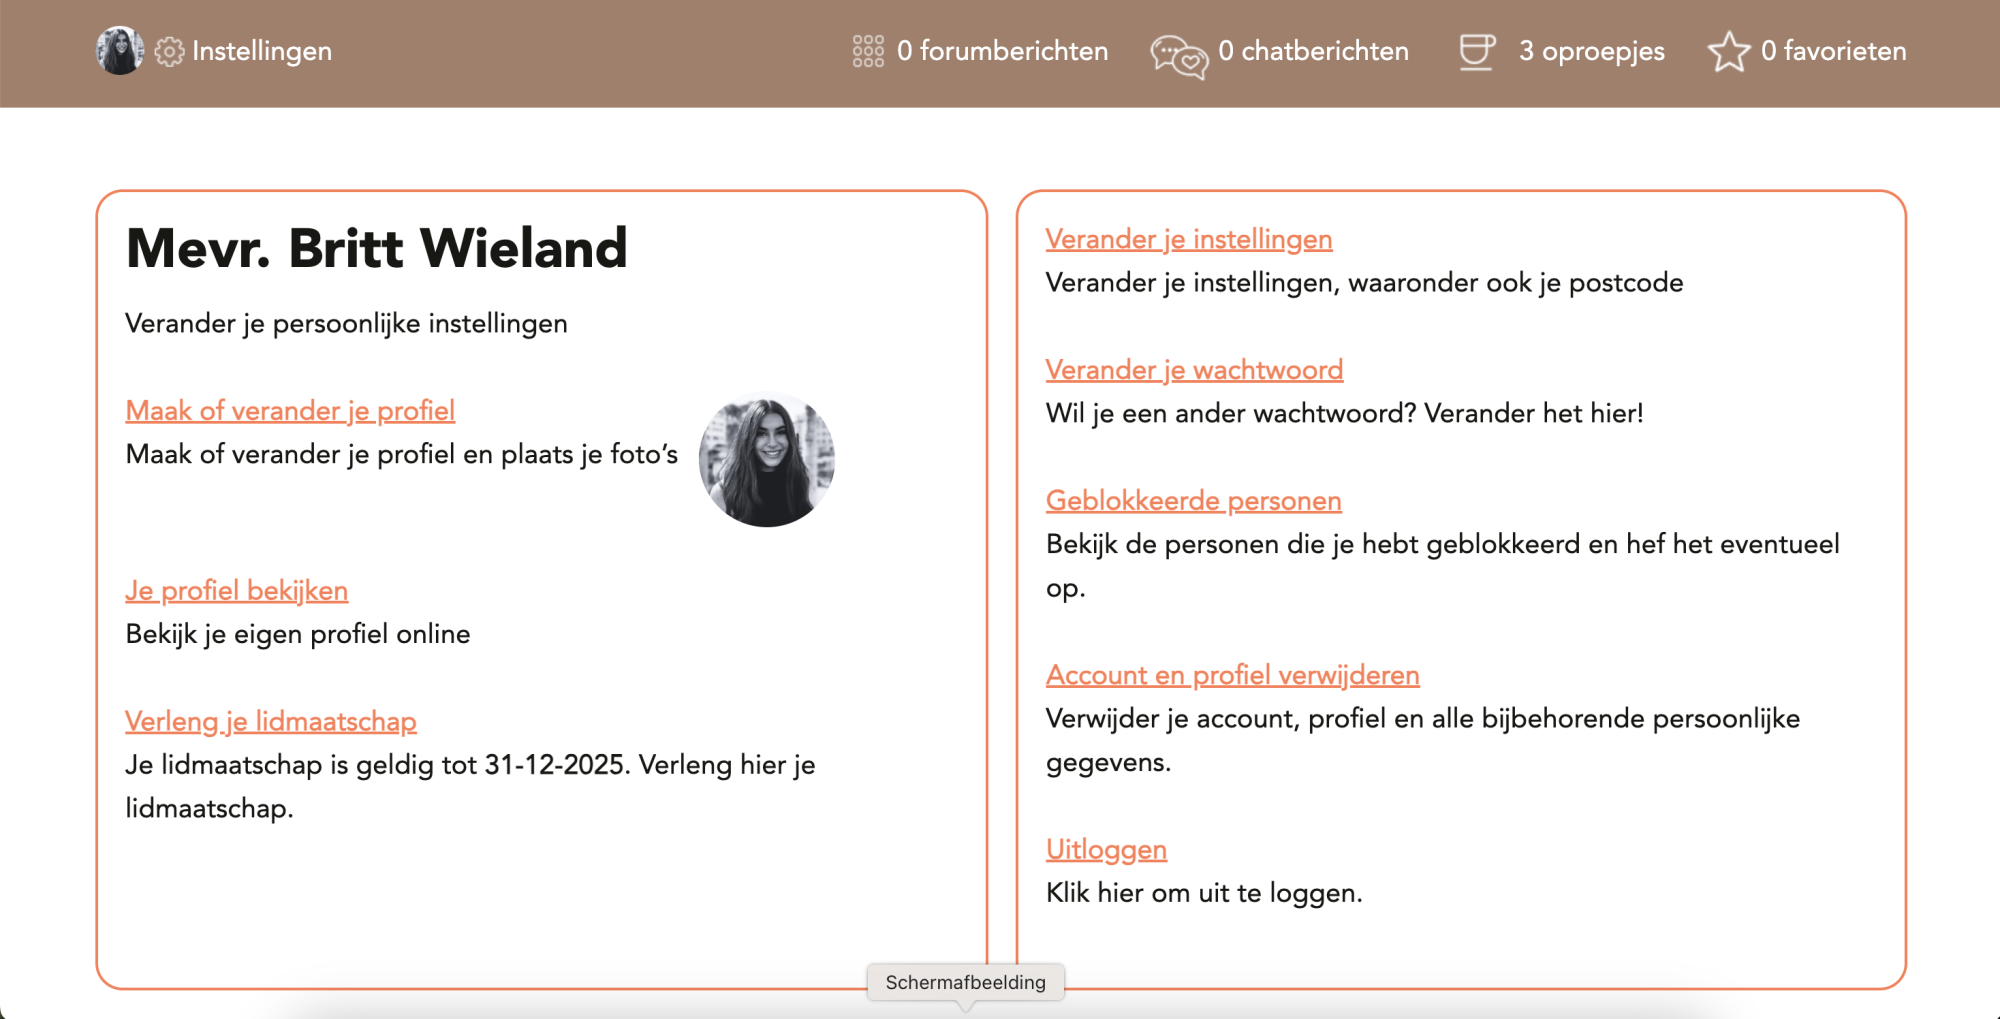Screen dimensions: 2000x1019
Task: Open 'Je profiel bekijken'
Action: coord(237,590)
